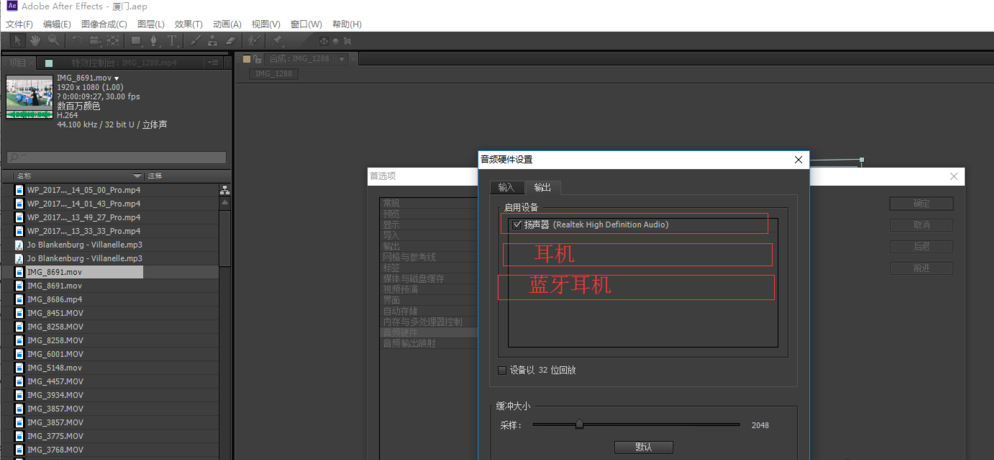Click the 默认 buffer size button
Screen dimensions: 994x460
643,447
